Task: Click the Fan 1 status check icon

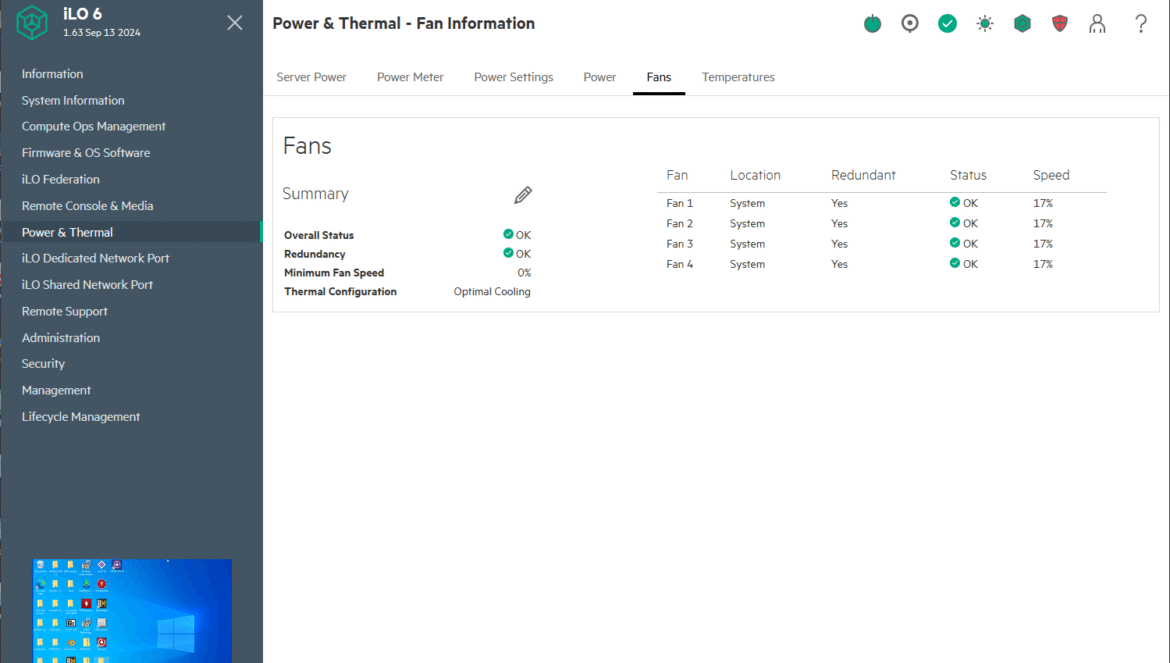Action: [954, 202]
